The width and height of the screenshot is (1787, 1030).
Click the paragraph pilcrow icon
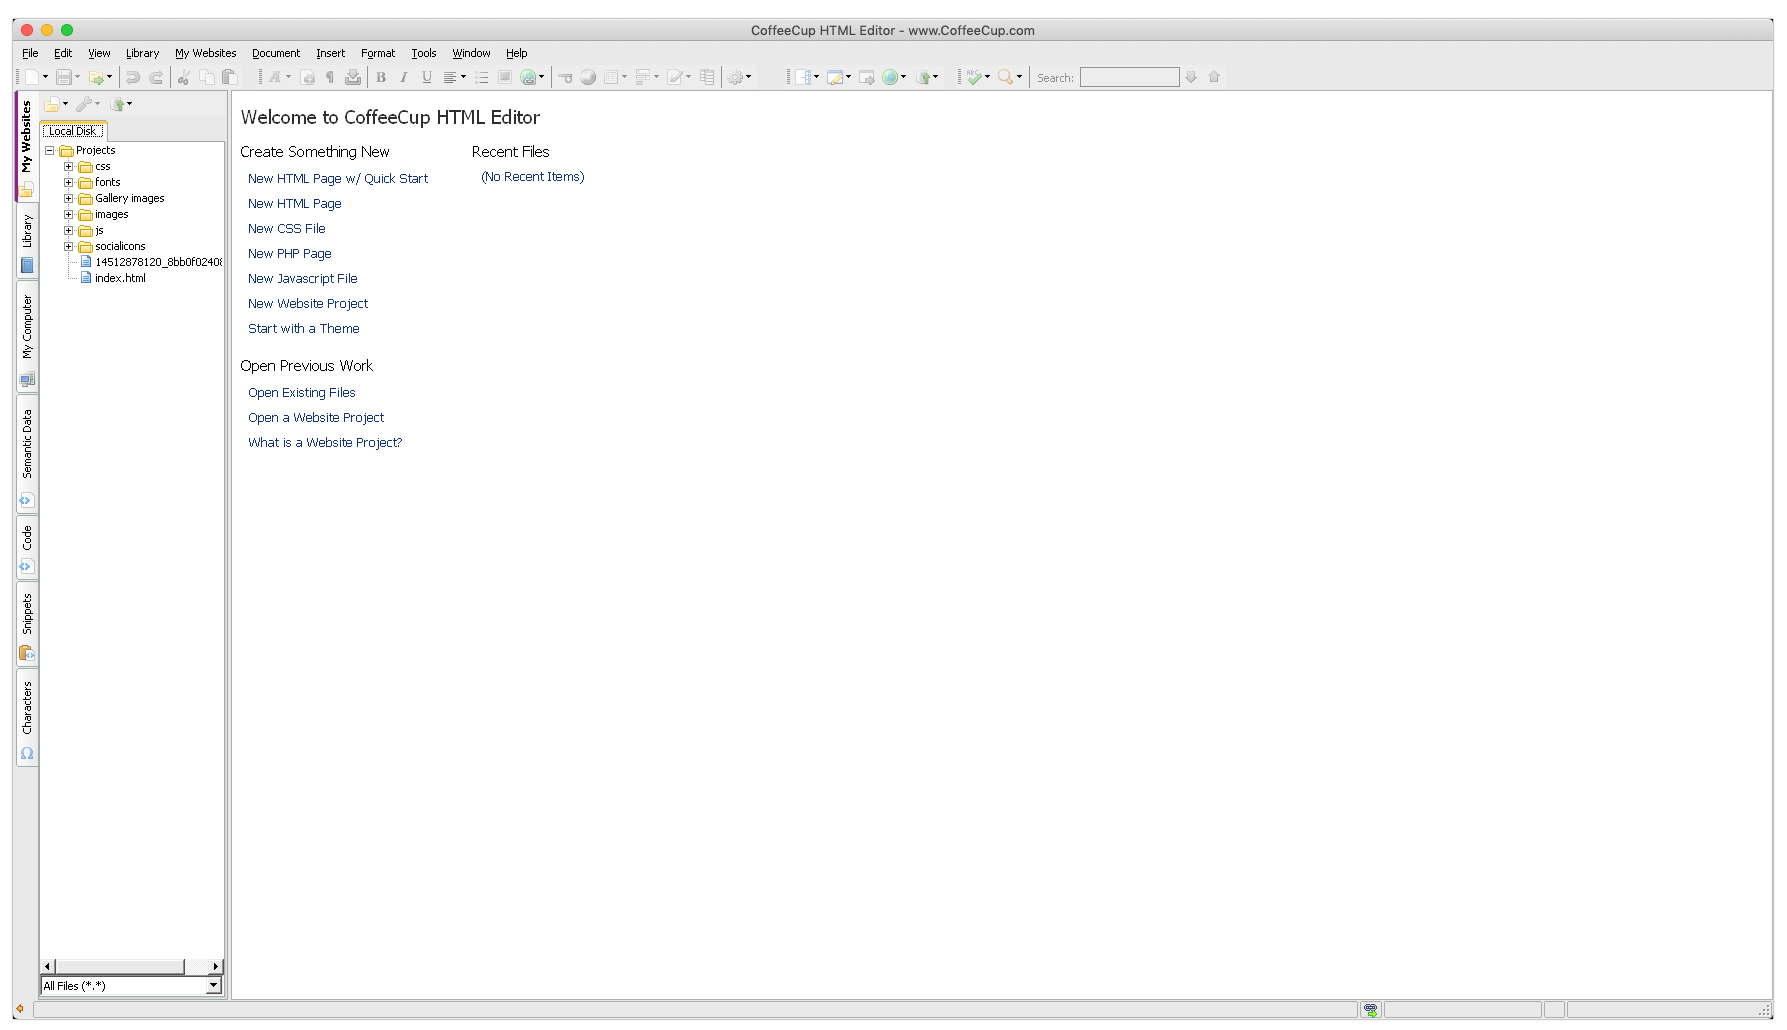(330, 77)
